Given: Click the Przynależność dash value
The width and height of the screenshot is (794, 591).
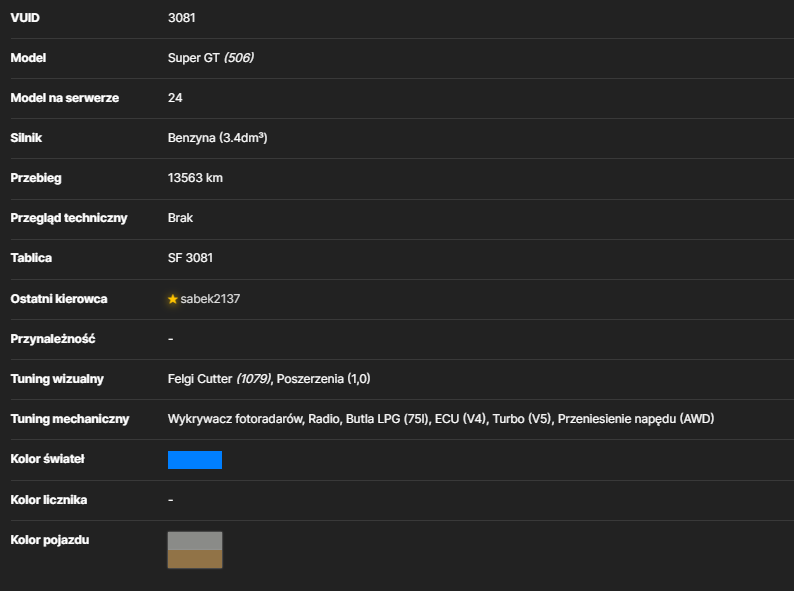Looking at the screenshot, I should [x=171, y=339].
